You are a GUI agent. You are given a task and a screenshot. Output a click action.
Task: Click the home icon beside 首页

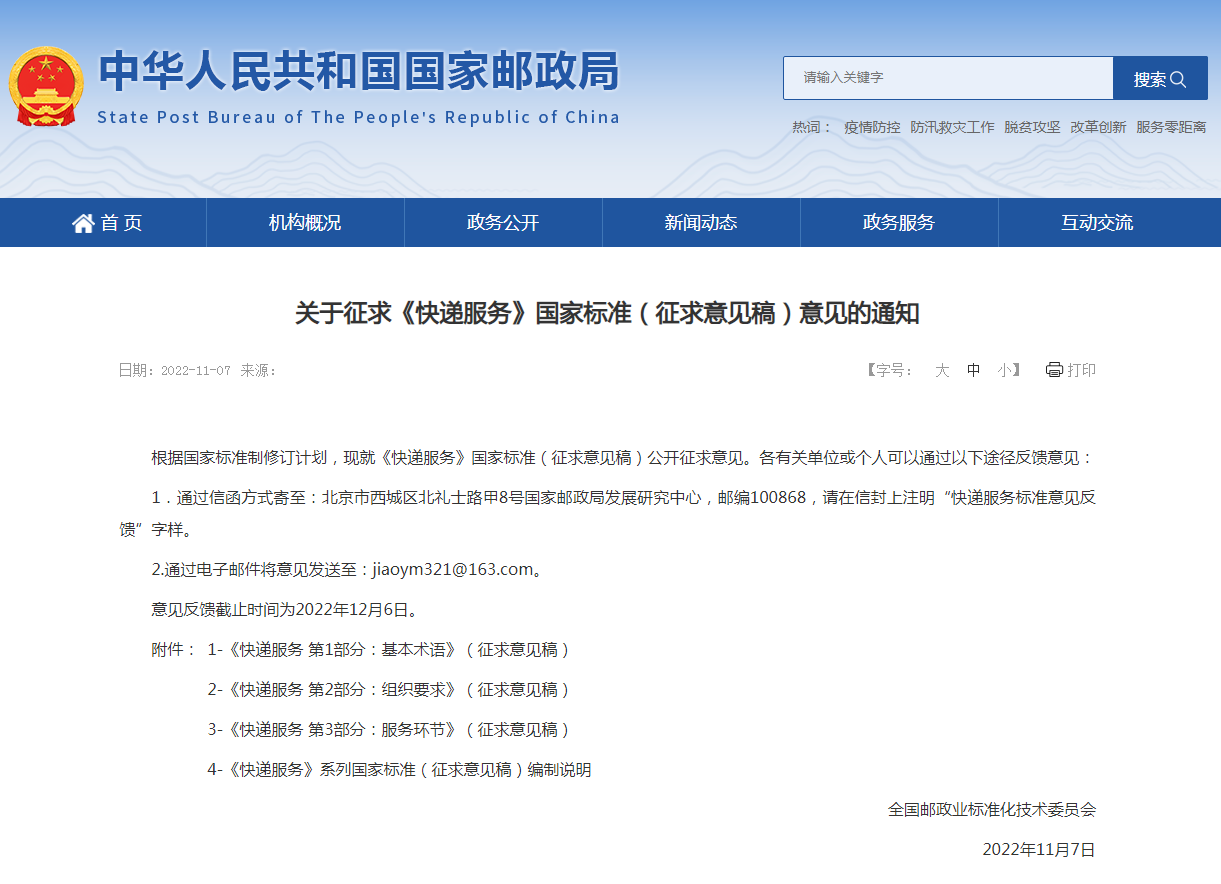tap(83, 223)
